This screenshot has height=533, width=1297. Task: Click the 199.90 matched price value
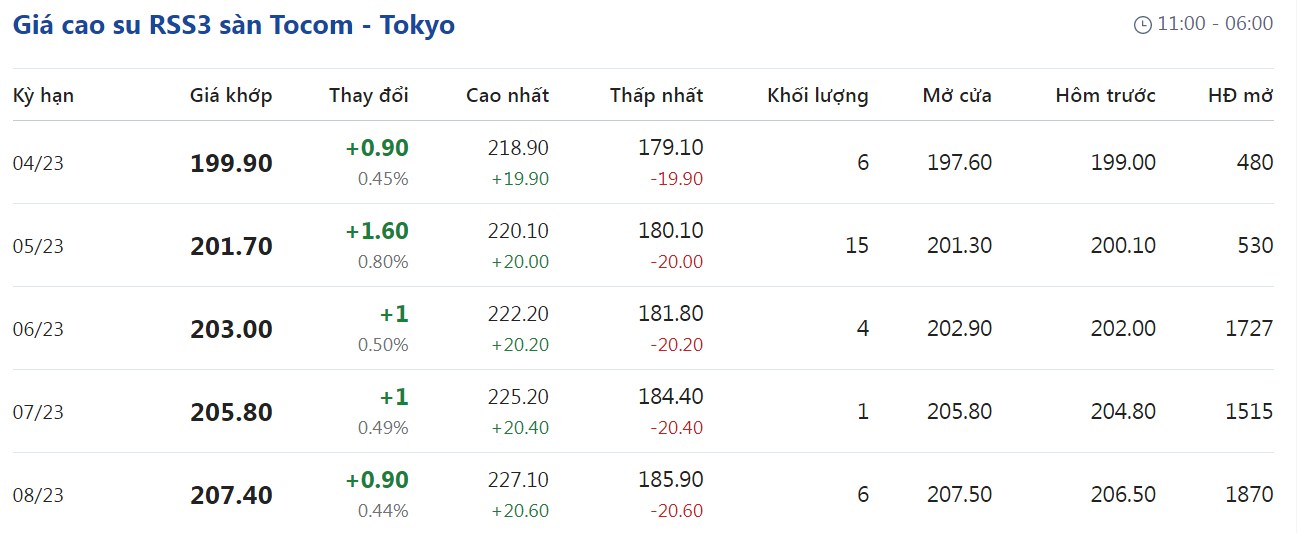pos(231,163)
